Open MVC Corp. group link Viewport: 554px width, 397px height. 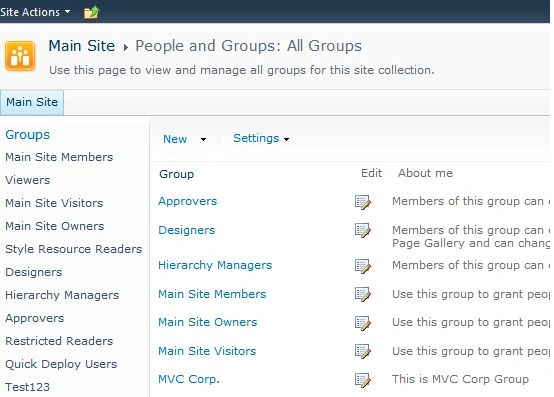pos(189,379)
